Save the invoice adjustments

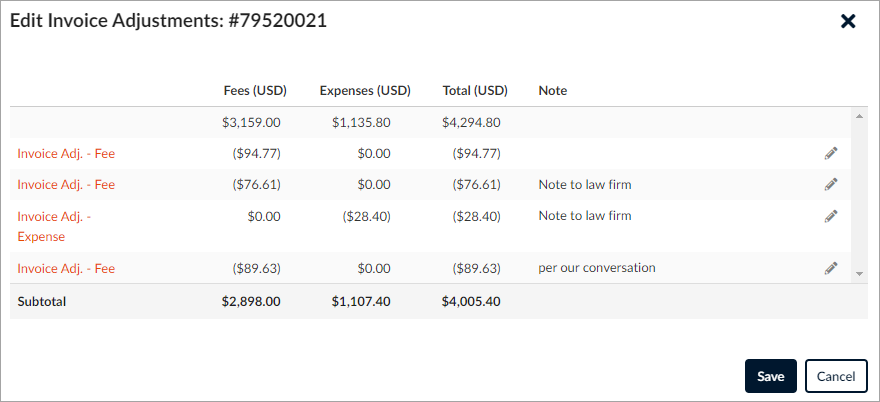coord(771,376)
